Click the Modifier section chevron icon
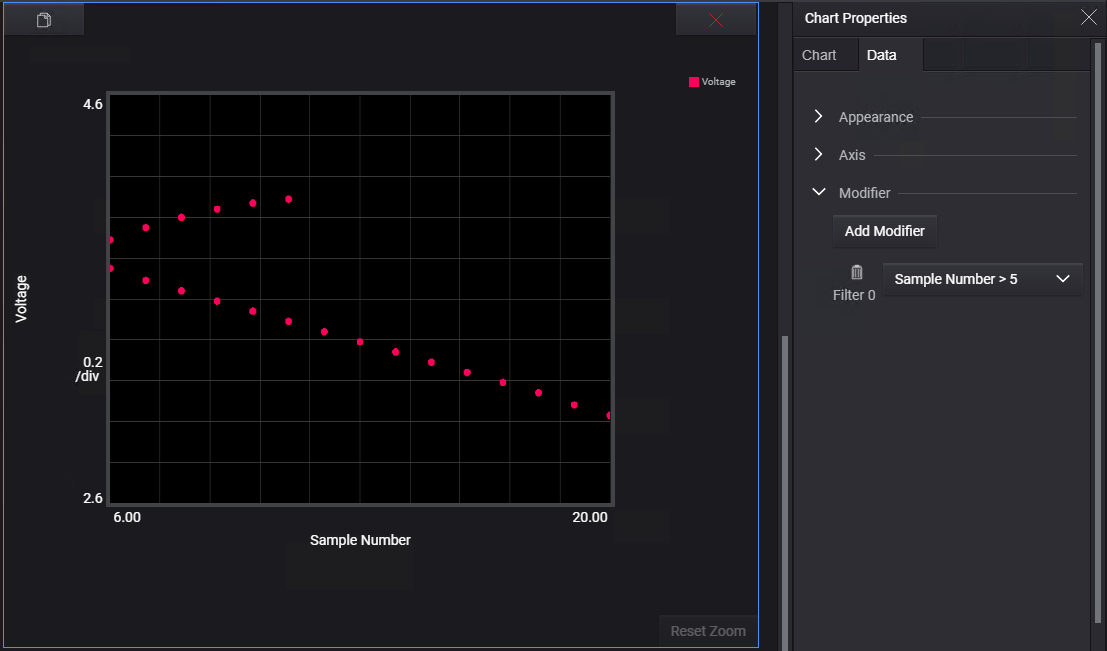Image resolution: width=1107 pixels, height=651 pixels. tap(818, 191)
